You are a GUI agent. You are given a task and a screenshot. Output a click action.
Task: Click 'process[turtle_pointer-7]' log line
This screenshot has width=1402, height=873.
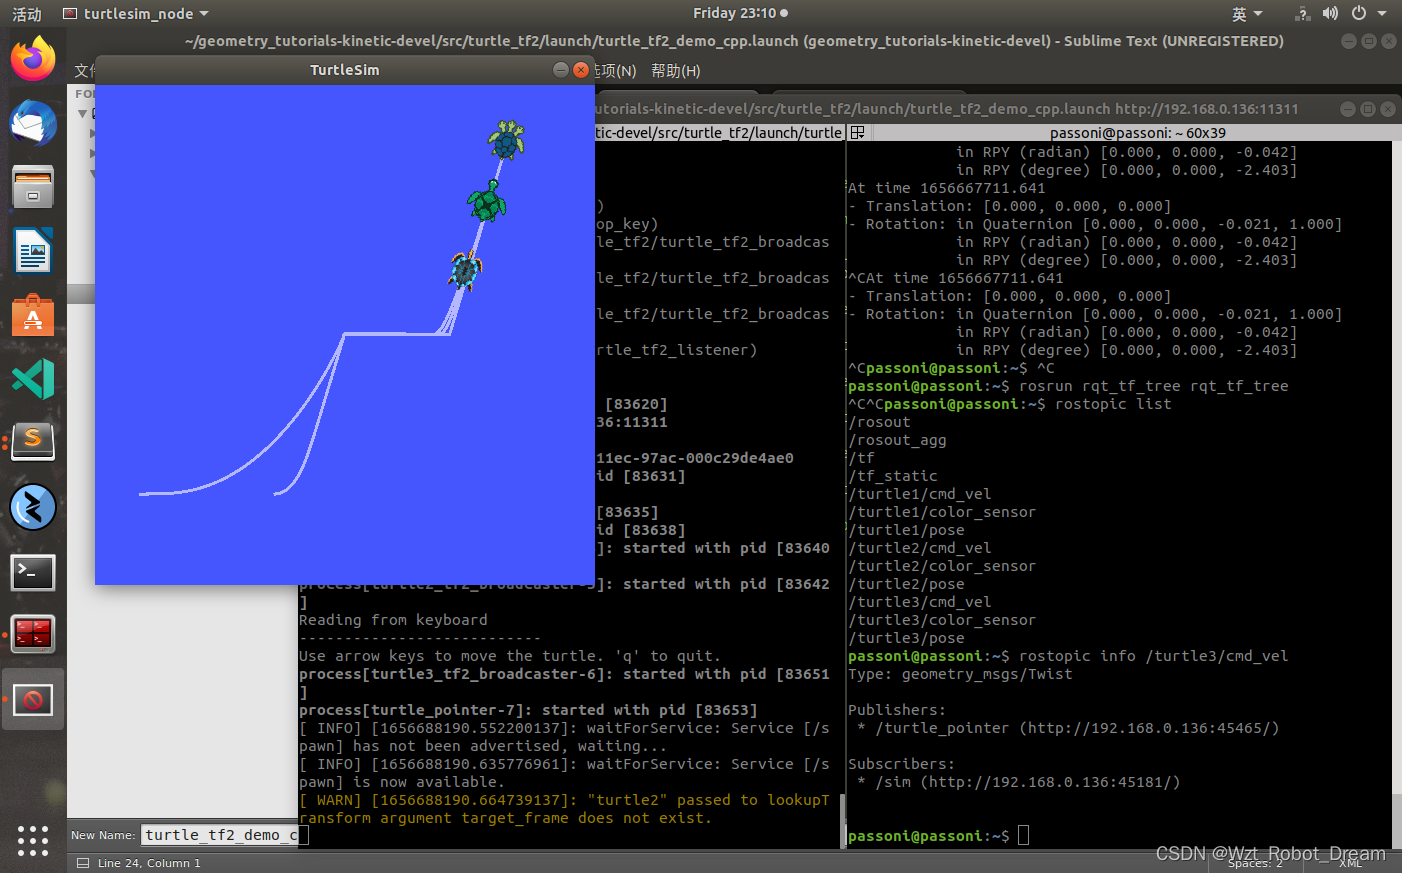(528, 710)
